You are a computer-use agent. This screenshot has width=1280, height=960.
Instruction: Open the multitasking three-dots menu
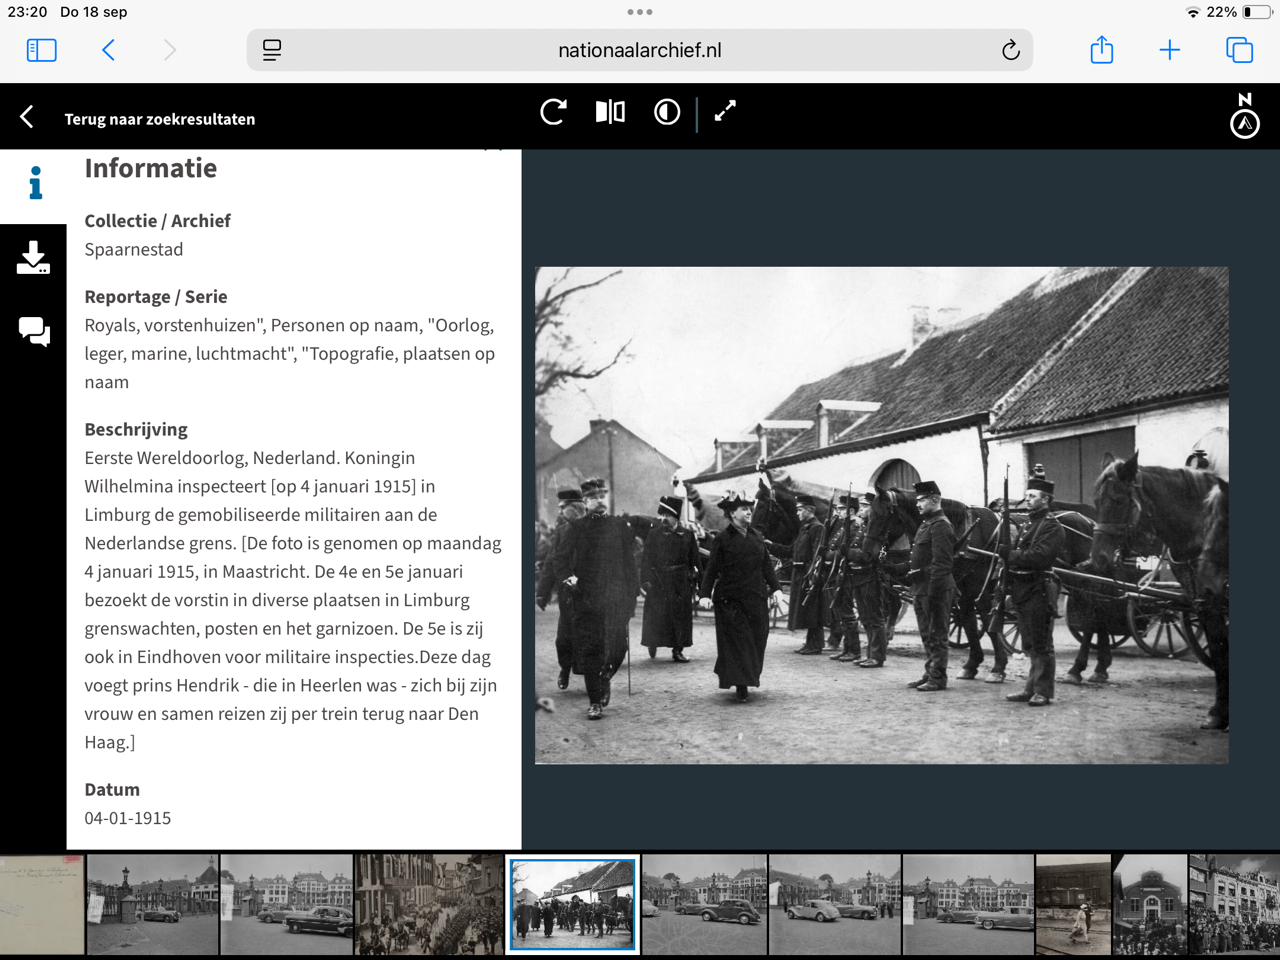click(x=640, y=12)
